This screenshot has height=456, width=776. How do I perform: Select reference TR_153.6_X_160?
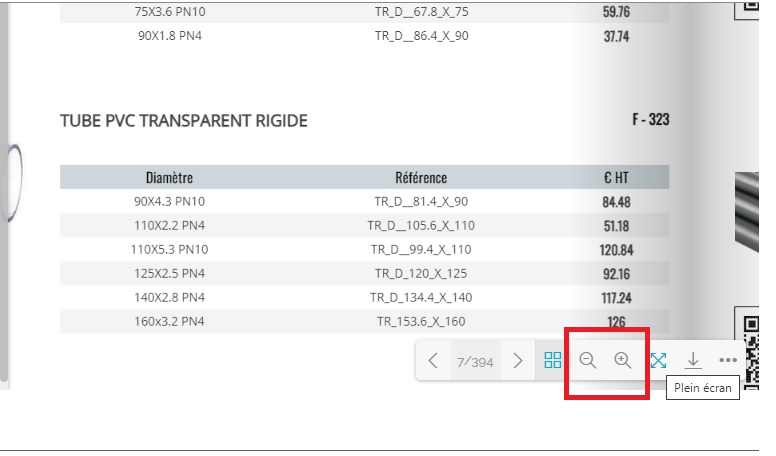[x=421, y=321]
